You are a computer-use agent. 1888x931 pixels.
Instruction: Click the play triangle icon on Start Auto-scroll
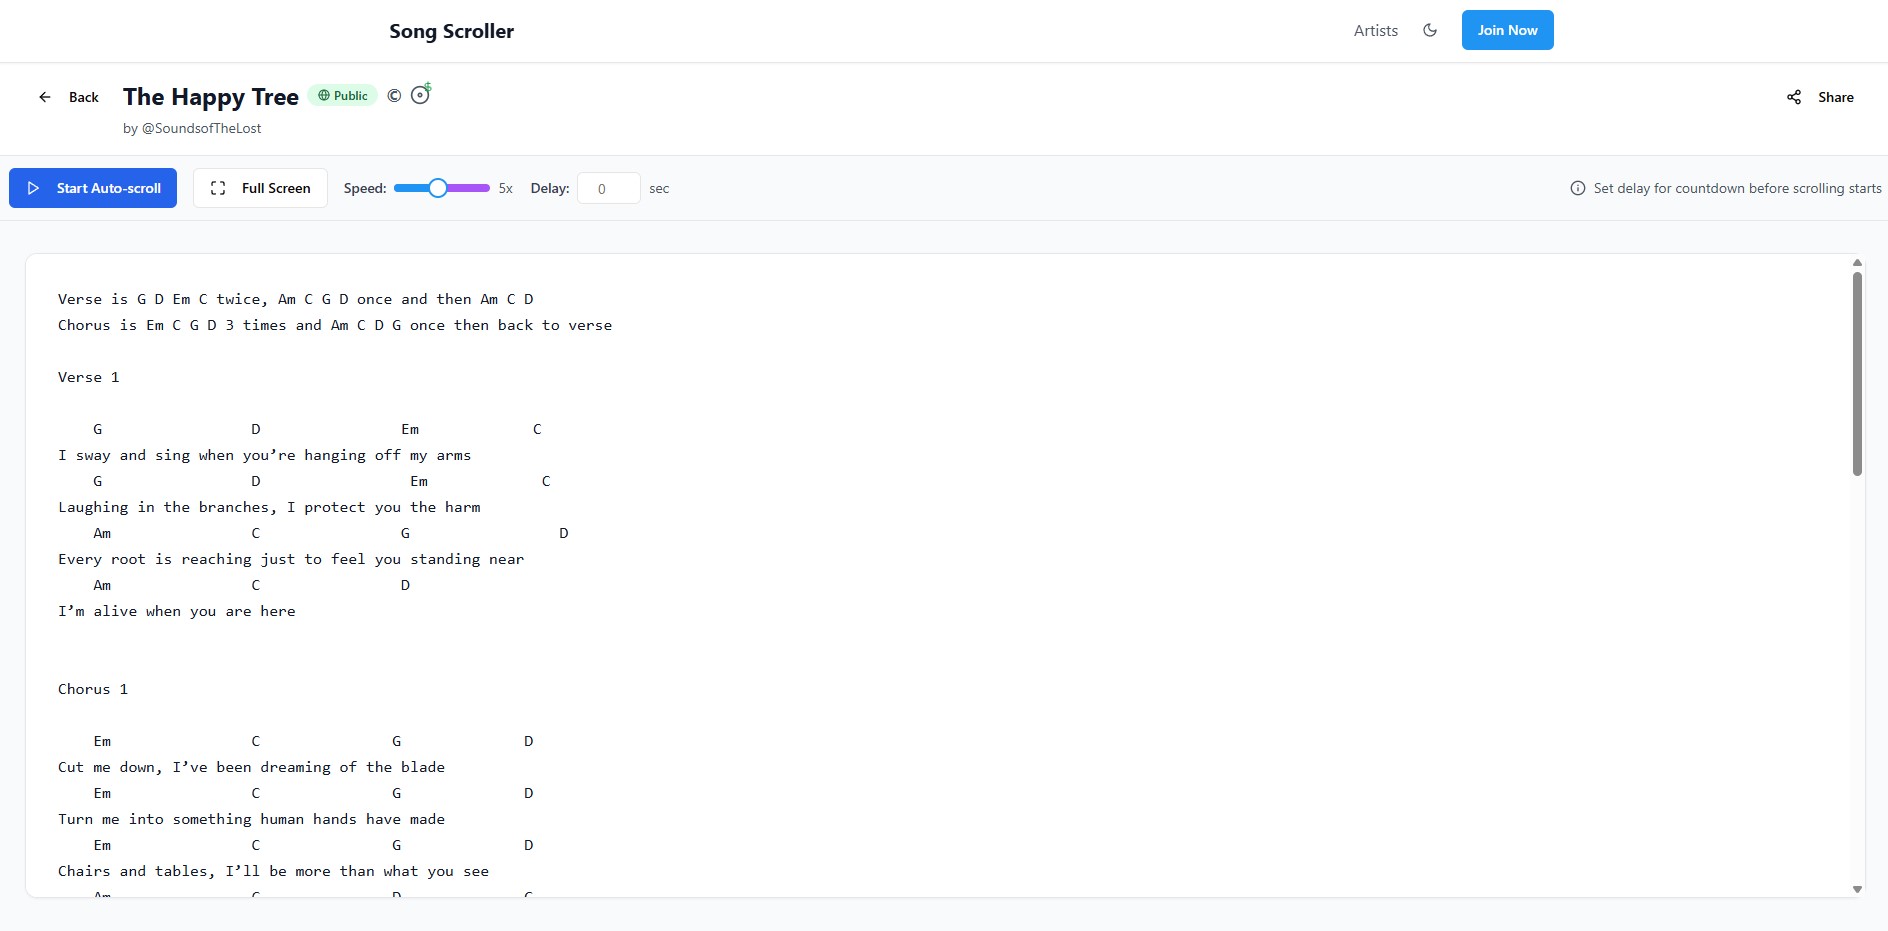pyautogui.click(x=33, y=188)
